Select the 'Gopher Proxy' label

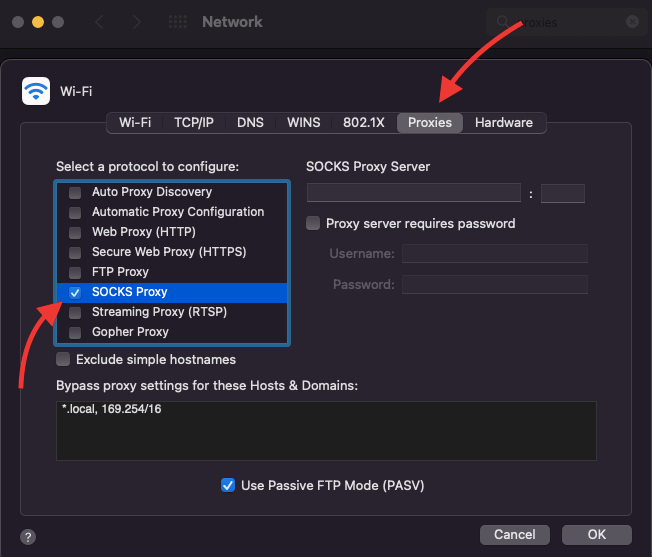[130, 332]
